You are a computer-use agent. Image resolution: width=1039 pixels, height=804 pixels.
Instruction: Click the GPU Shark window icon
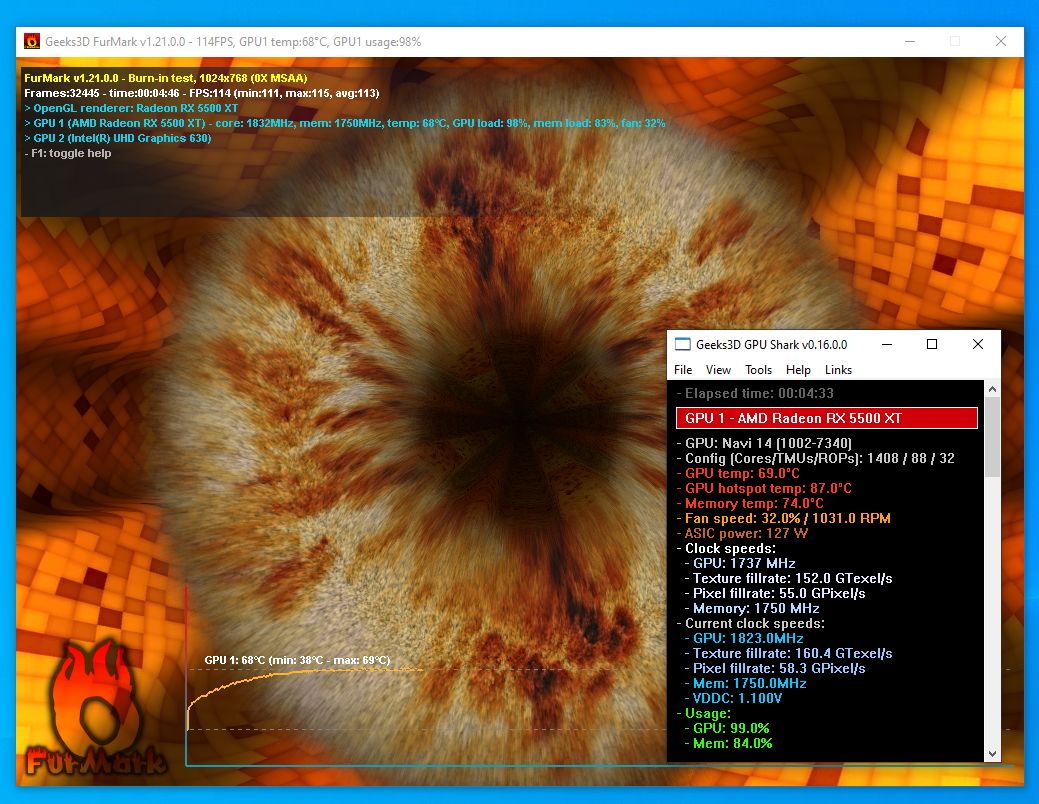[683, 344]
